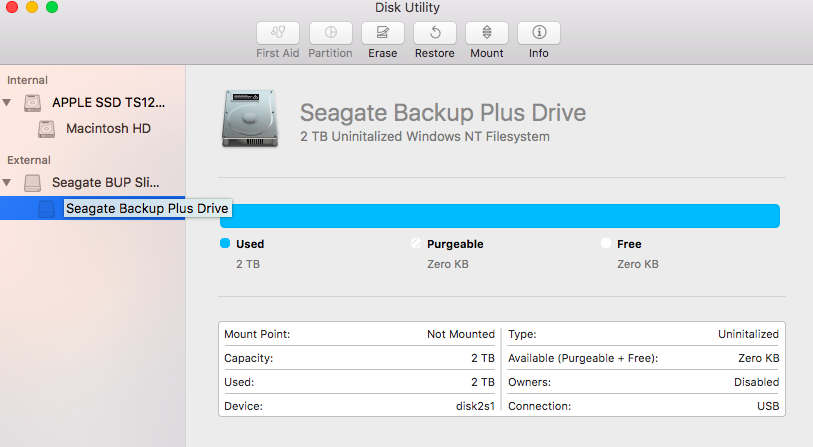813x447 pixels.
Task: Click the 'disk2s1' device value
Action: click(475, 406)
